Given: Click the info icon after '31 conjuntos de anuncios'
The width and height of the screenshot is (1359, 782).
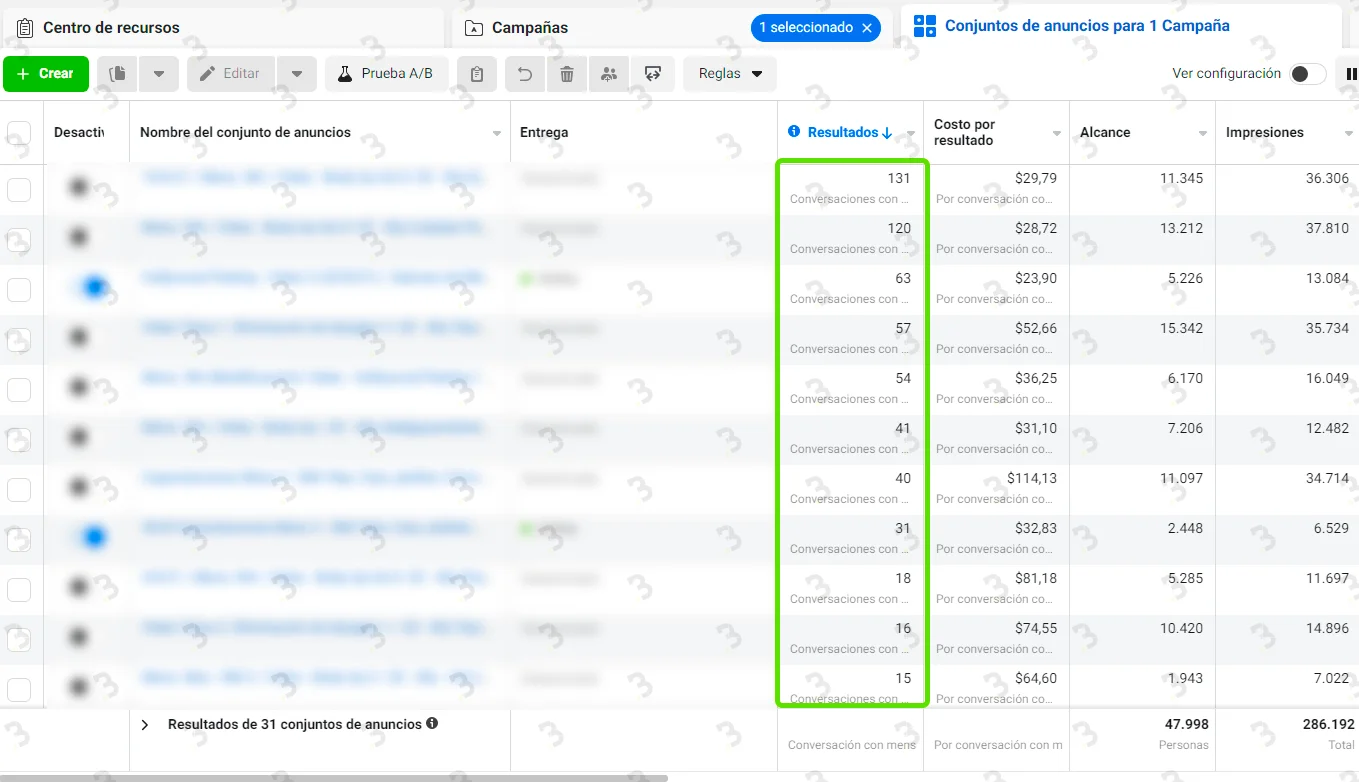Looking at the screenshot, I should pos(432,723).
